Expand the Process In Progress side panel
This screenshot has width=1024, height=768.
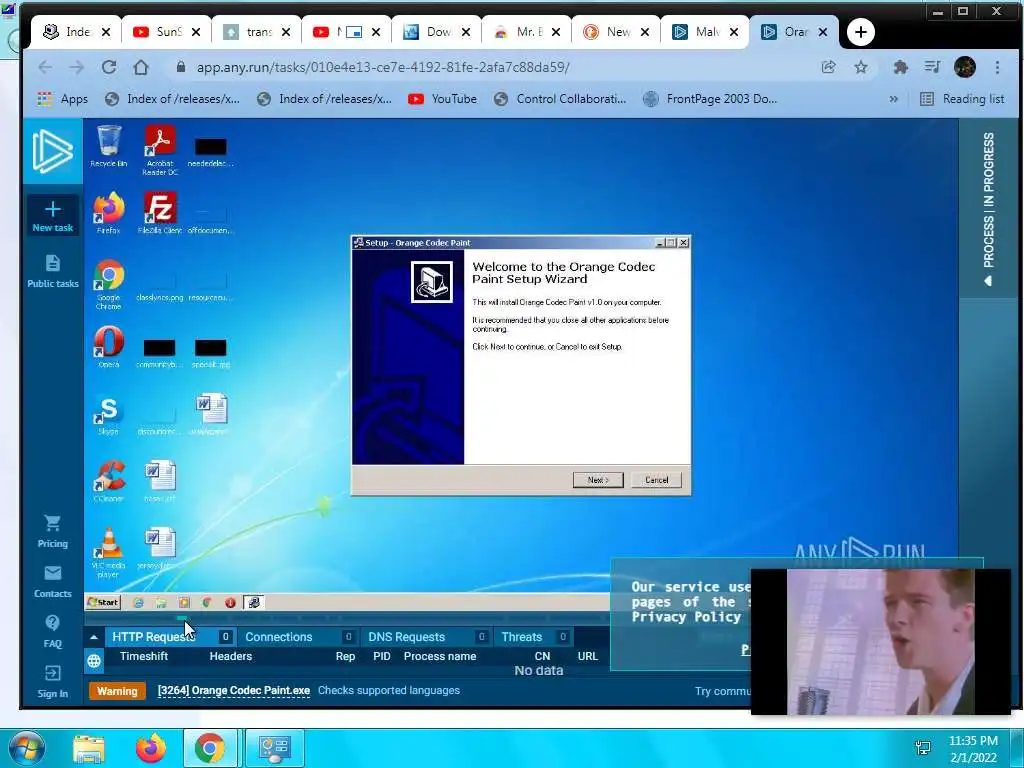pyautogui.click(x=988, y=209)
